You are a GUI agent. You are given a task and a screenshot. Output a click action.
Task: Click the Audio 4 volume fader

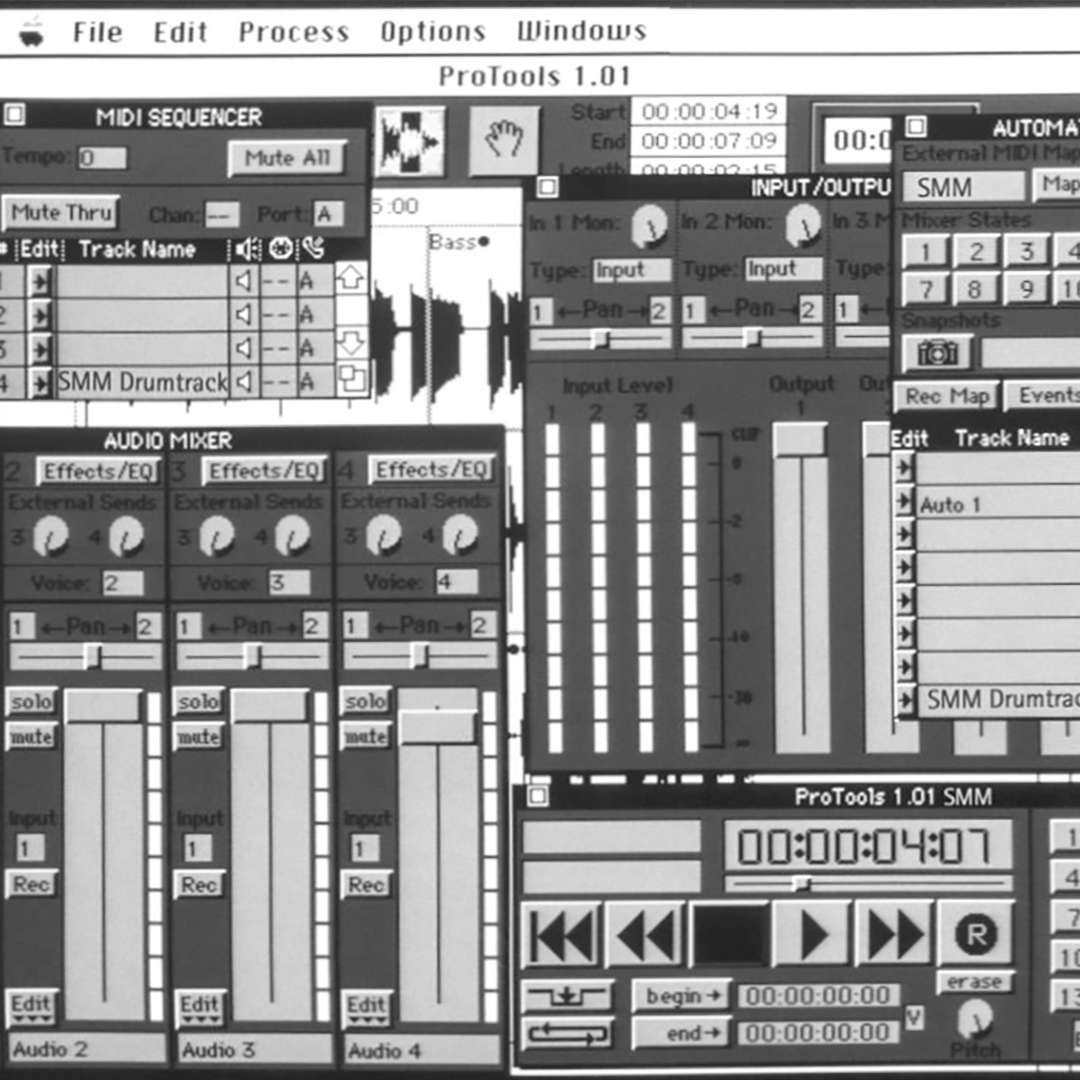pos(437,727)
